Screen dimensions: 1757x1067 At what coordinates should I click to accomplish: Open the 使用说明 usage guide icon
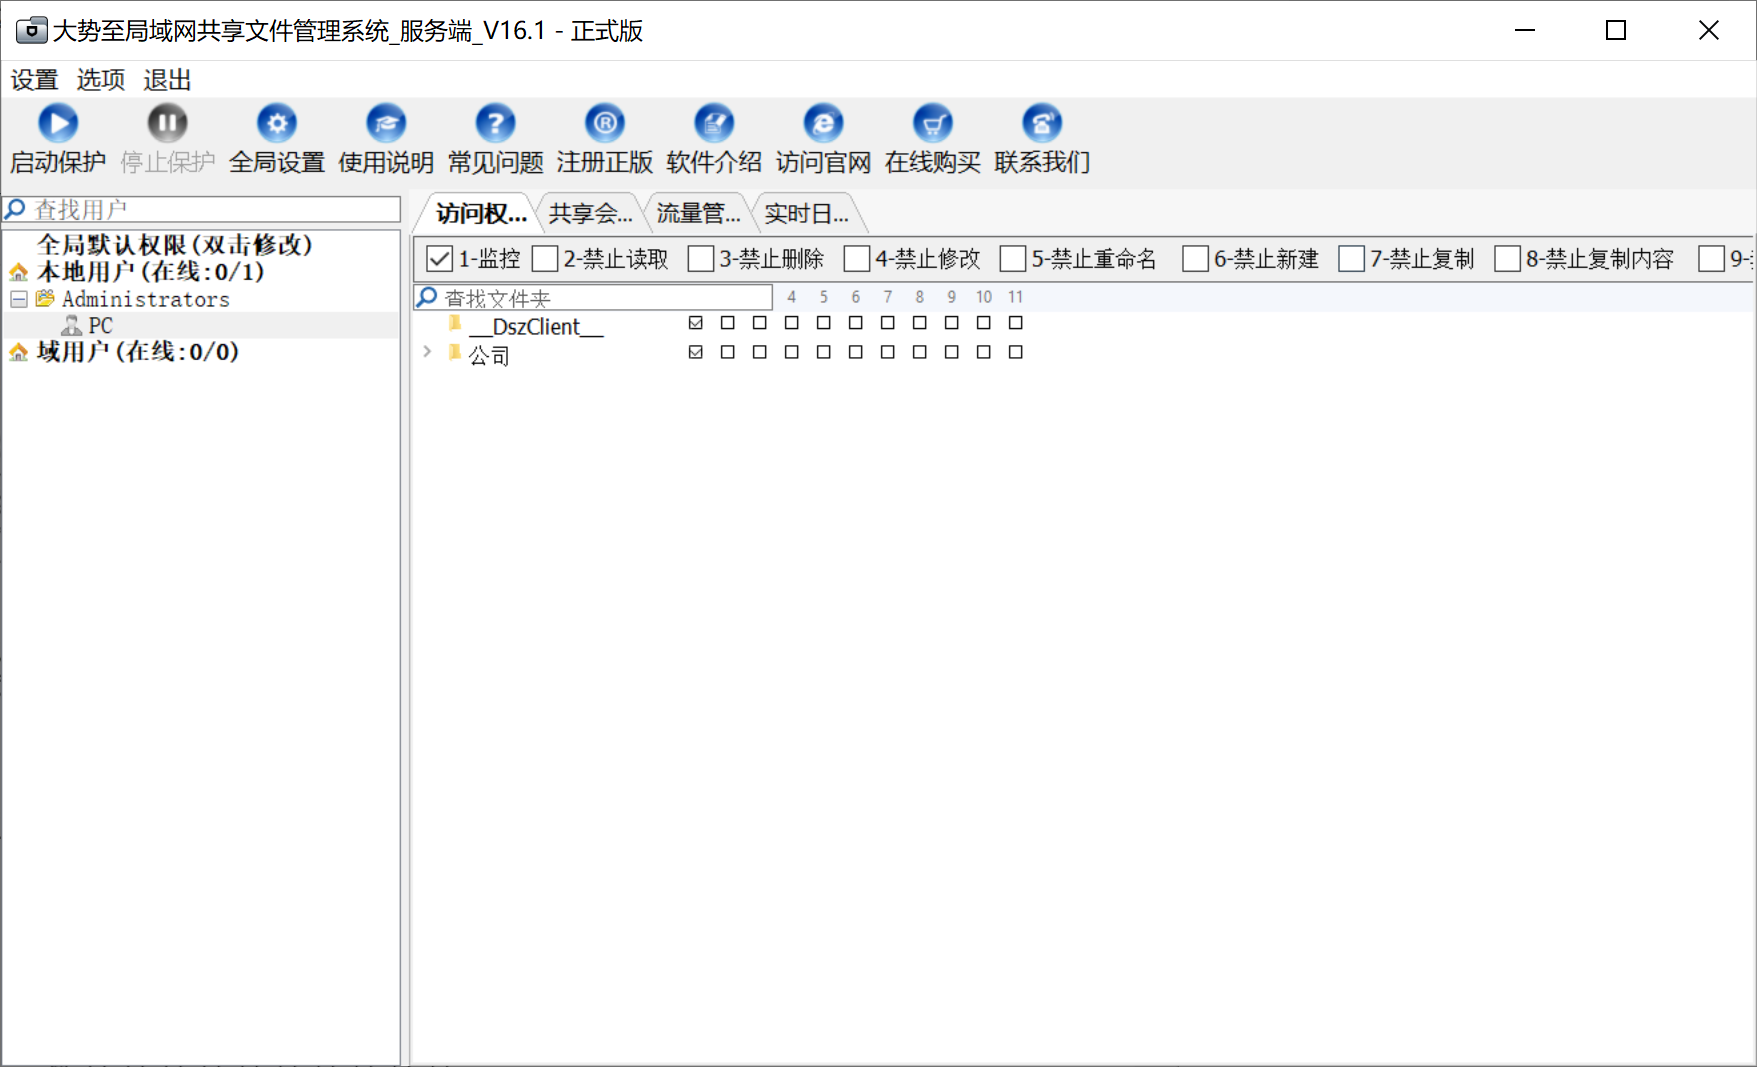(x=386, y=124)
